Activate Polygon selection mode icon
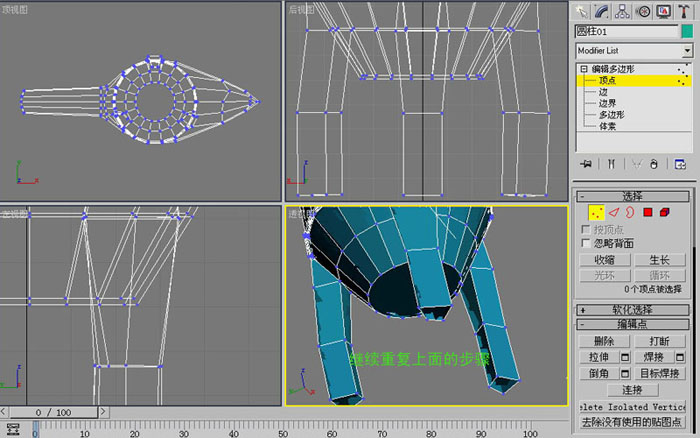 pos(648,213)
